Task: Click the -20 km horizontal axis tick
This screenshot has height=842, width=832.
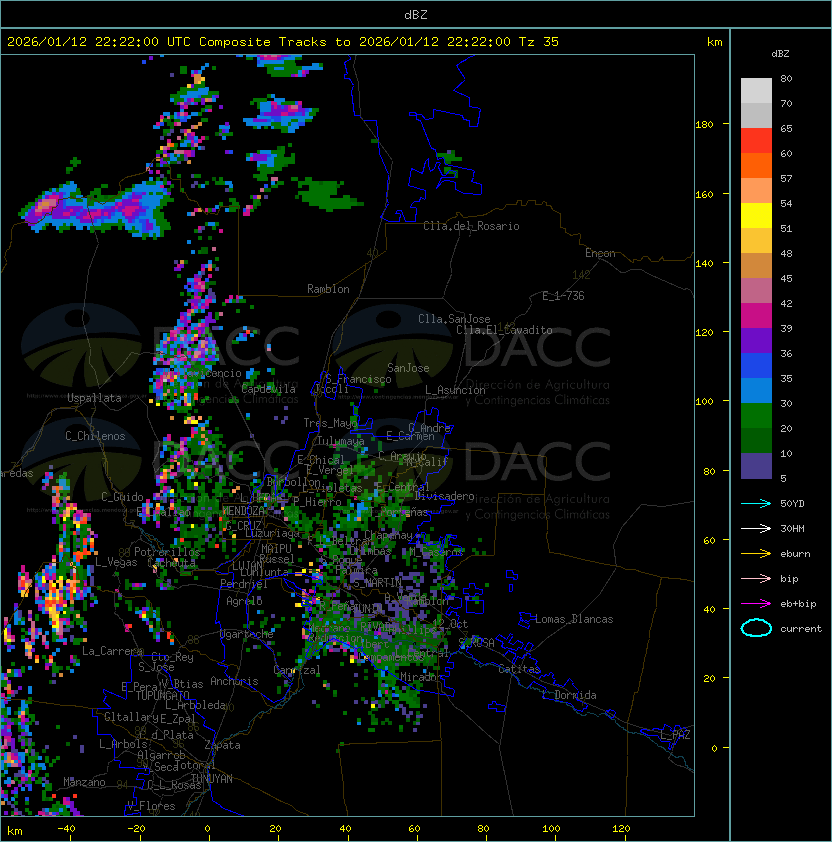Action: [x=135, y=829]
